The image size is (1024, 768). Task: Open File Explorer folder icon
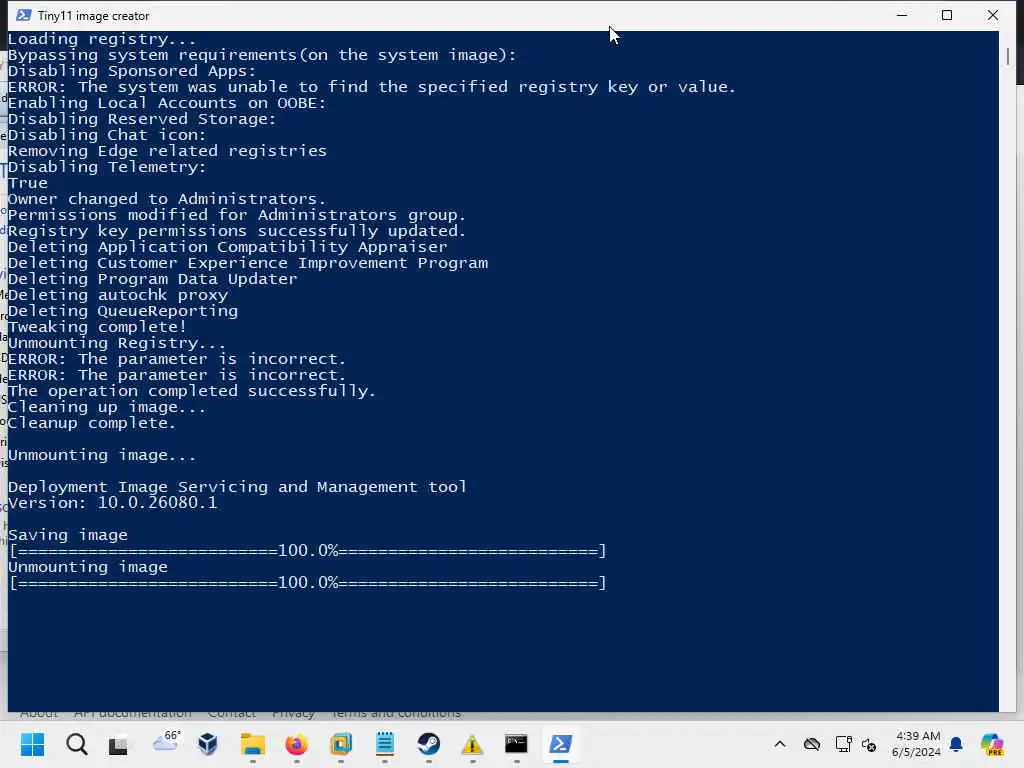click(x=252, y=744)
